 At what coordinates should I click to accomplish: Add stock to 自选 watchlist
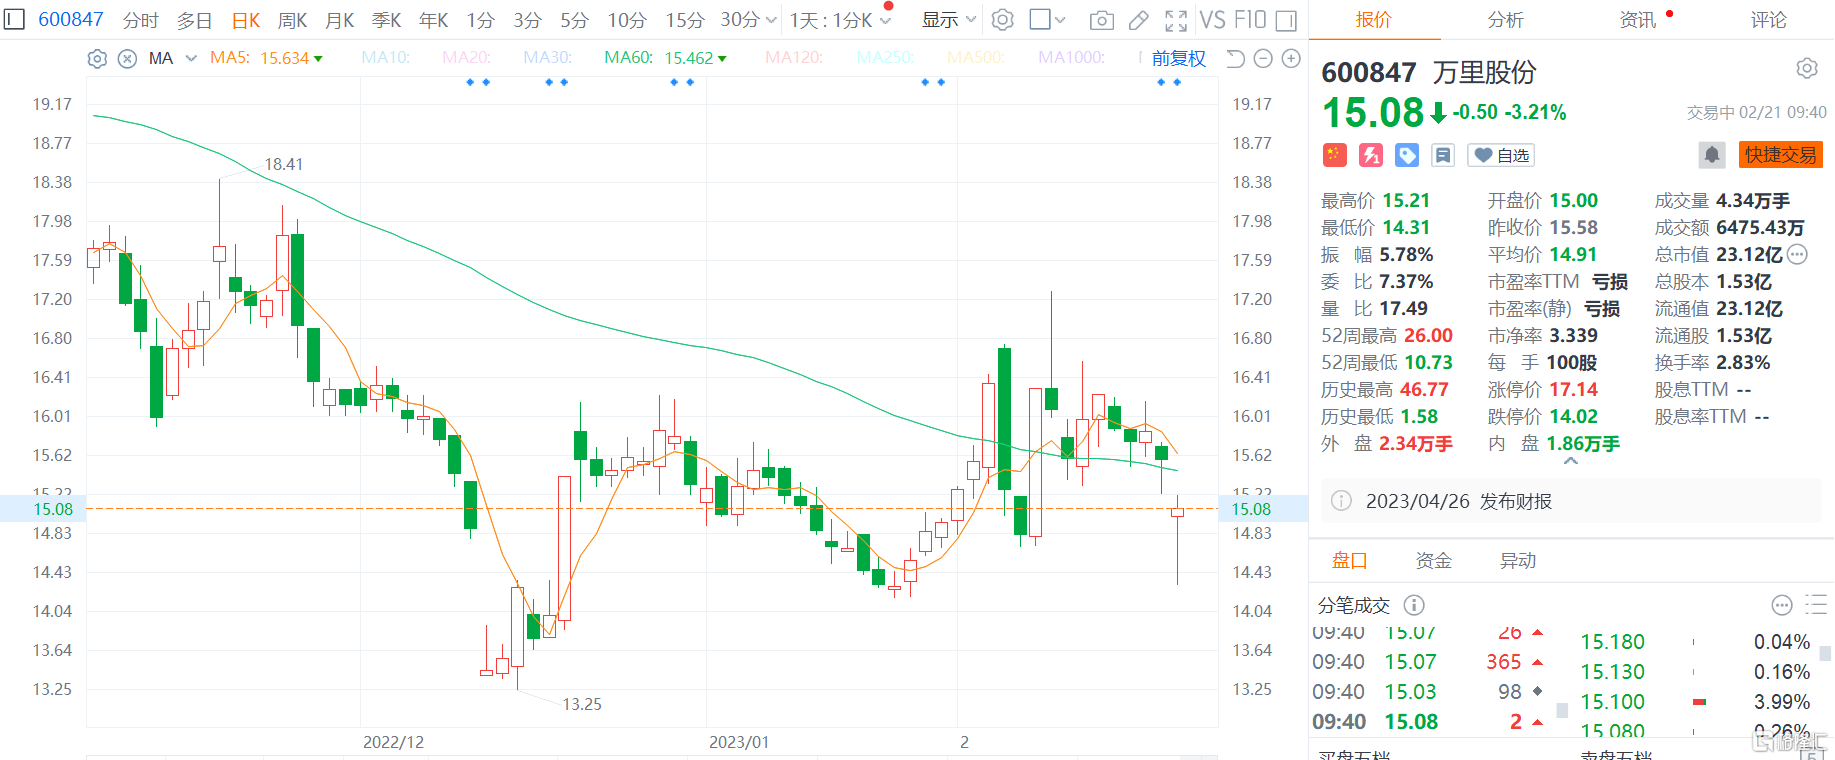click(1501, 155)
